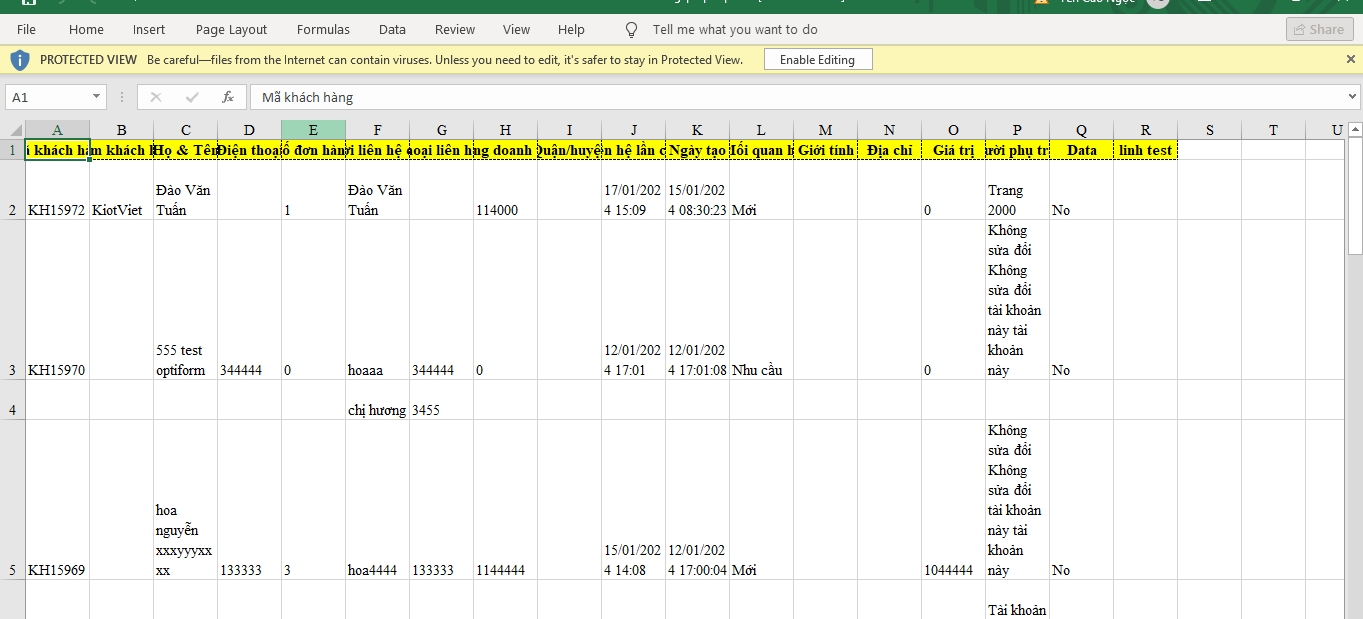Image resolution: width=1363 pixels, height=619 pixels.
Task: Click Tell me what you want to do
Action: click(x=735, y=29)
